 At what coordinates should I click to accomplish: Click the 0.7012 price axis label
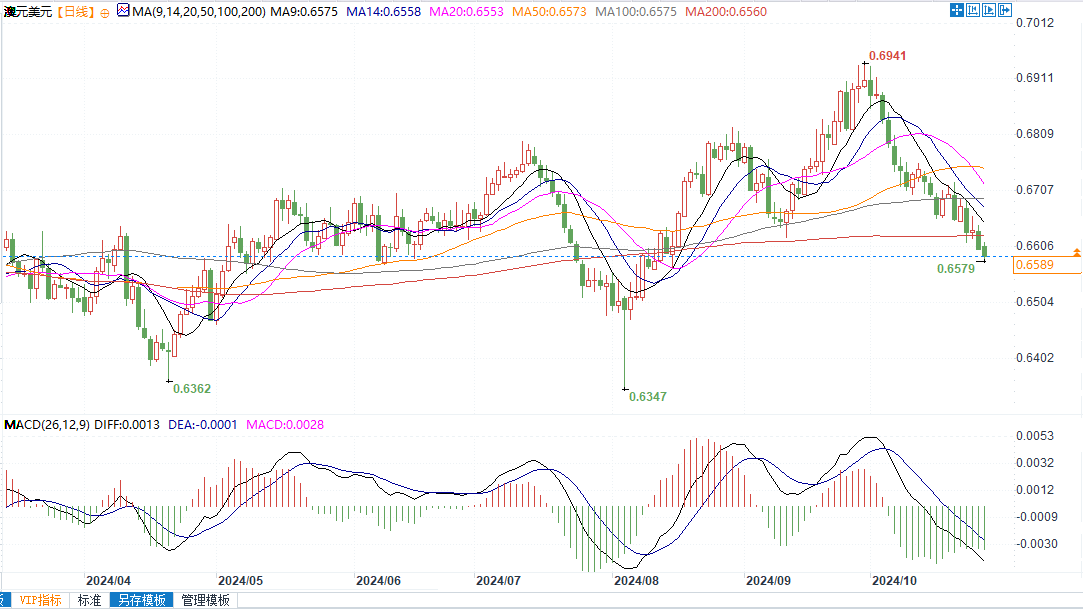[x=1035, y=23]
